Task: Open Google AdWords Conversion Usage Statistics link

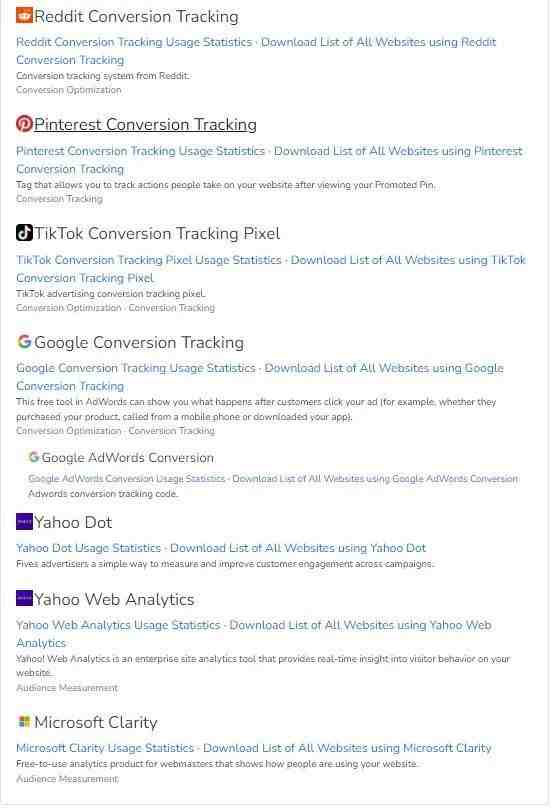Action: tap(127, 479)
